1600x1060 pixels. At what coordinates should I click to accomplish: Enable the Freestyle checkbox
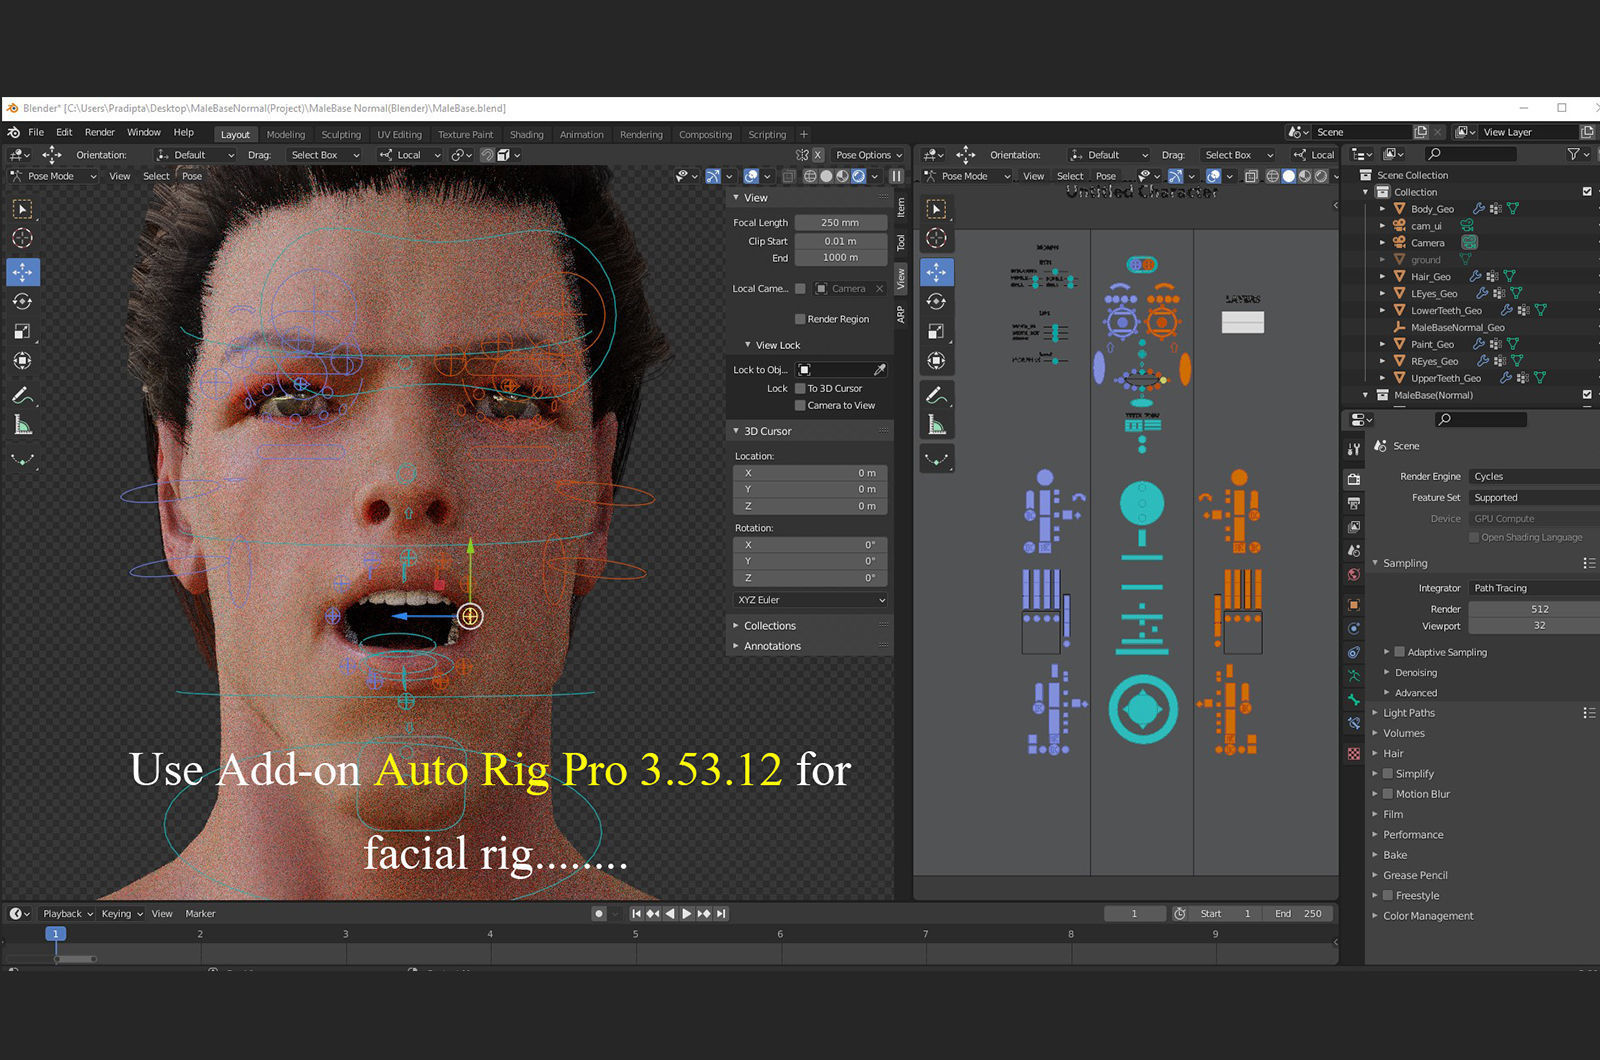[1388, 896]
